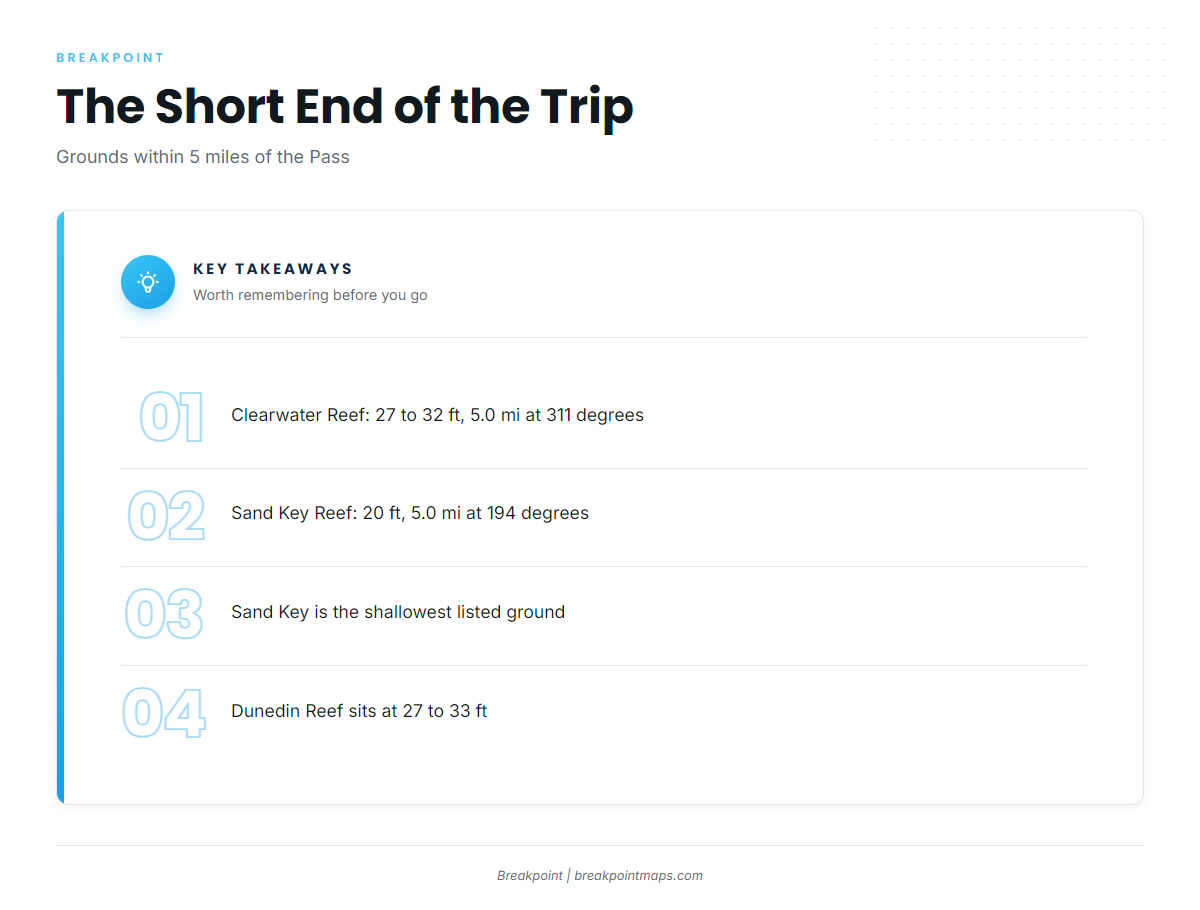This screenshot has height=910, width=1200.
Task: Click the Breakpoint brand label above the title
Action: click(110, 58)
